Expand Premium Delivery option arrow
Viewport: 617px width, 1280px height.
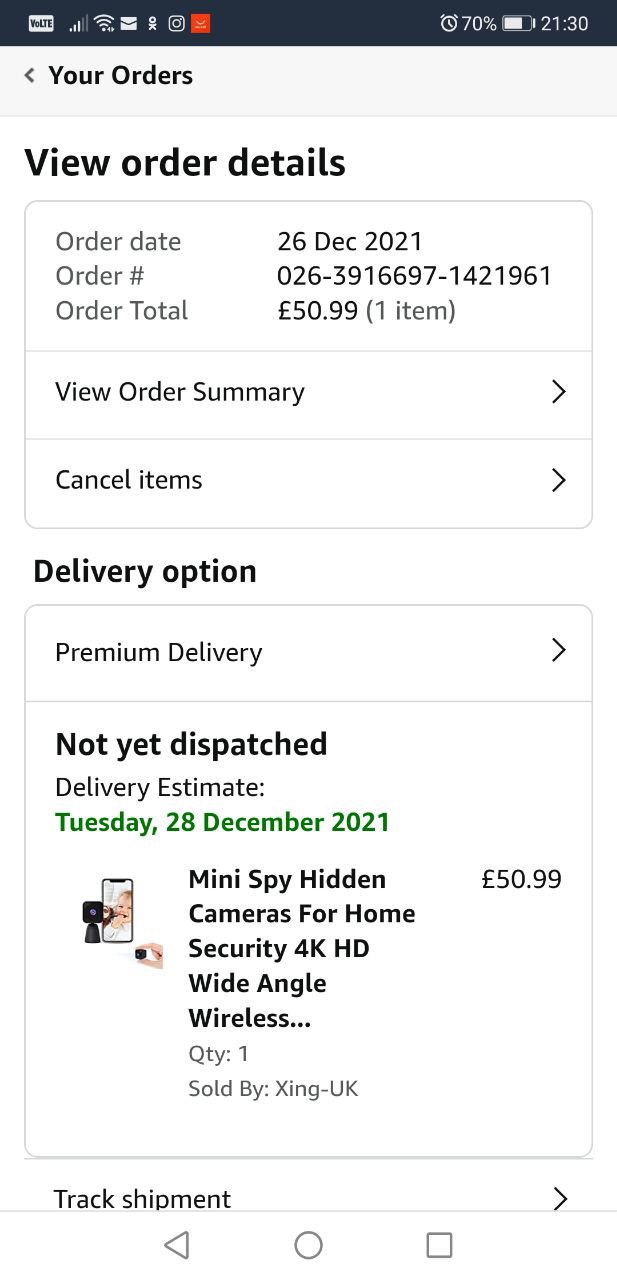(x=559, y=651)
